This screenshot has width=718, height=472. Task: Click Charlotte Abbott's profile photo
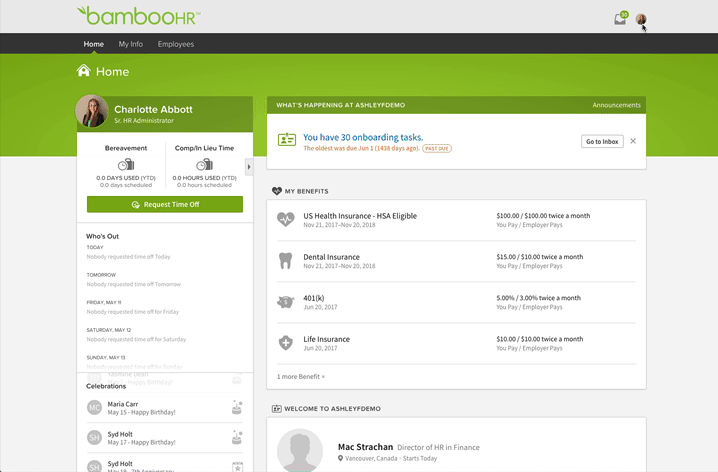[x=92, y=111]
